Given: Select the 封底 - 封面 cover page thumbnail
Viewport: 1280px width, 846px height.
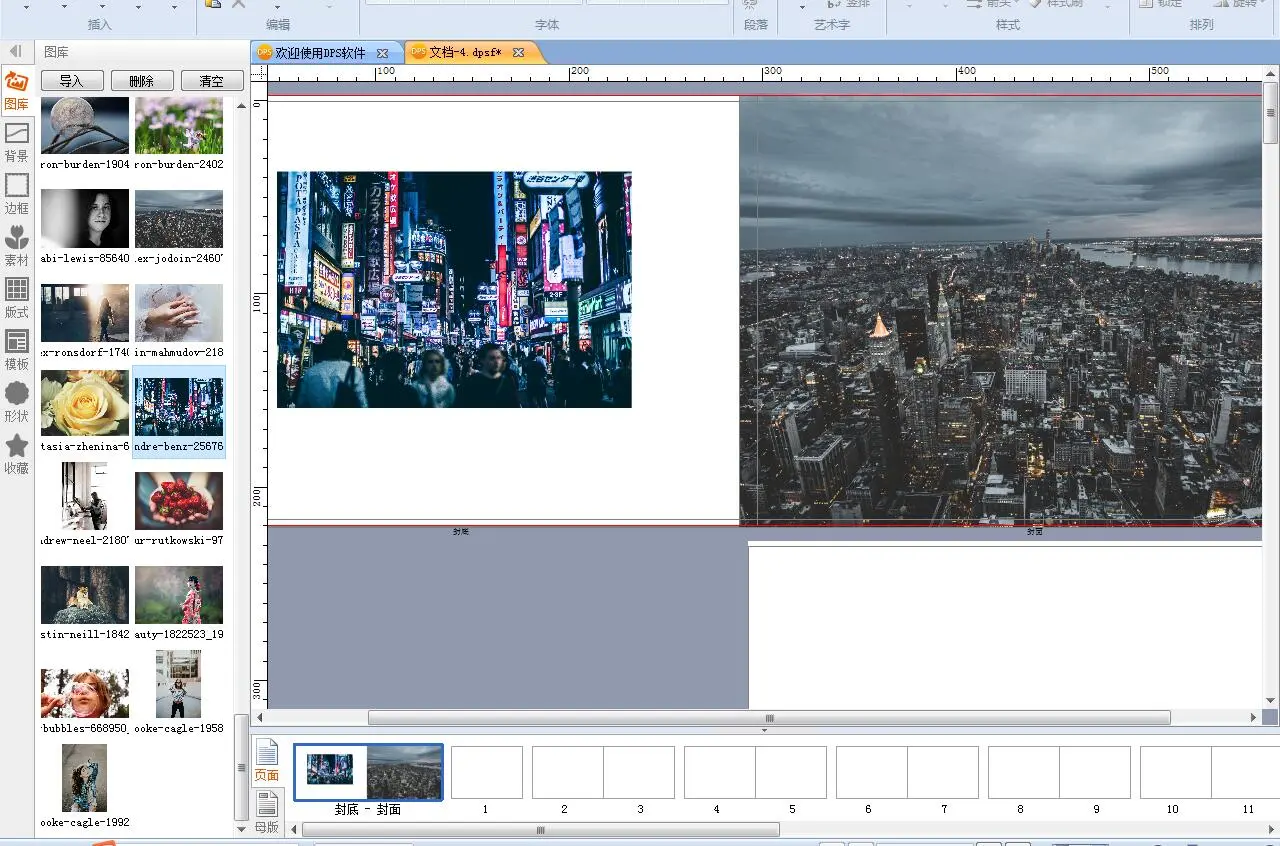Looking at the screenshot, I should 368,772.
